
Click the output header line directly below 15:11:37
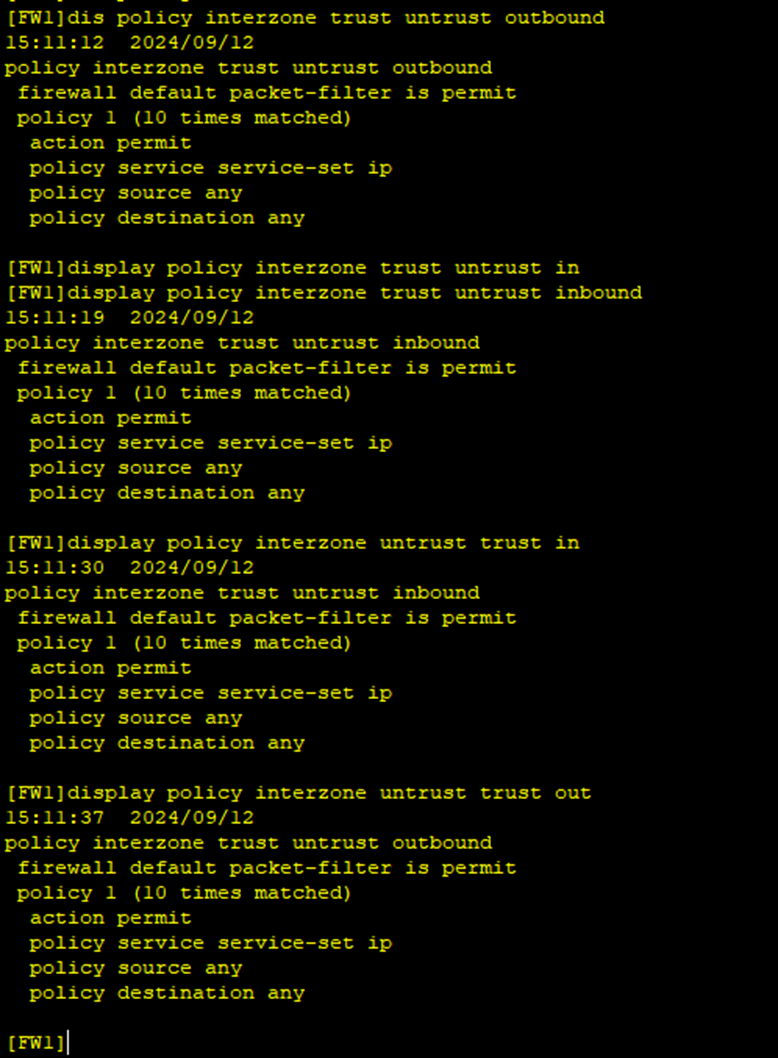[x=248, y=843]
